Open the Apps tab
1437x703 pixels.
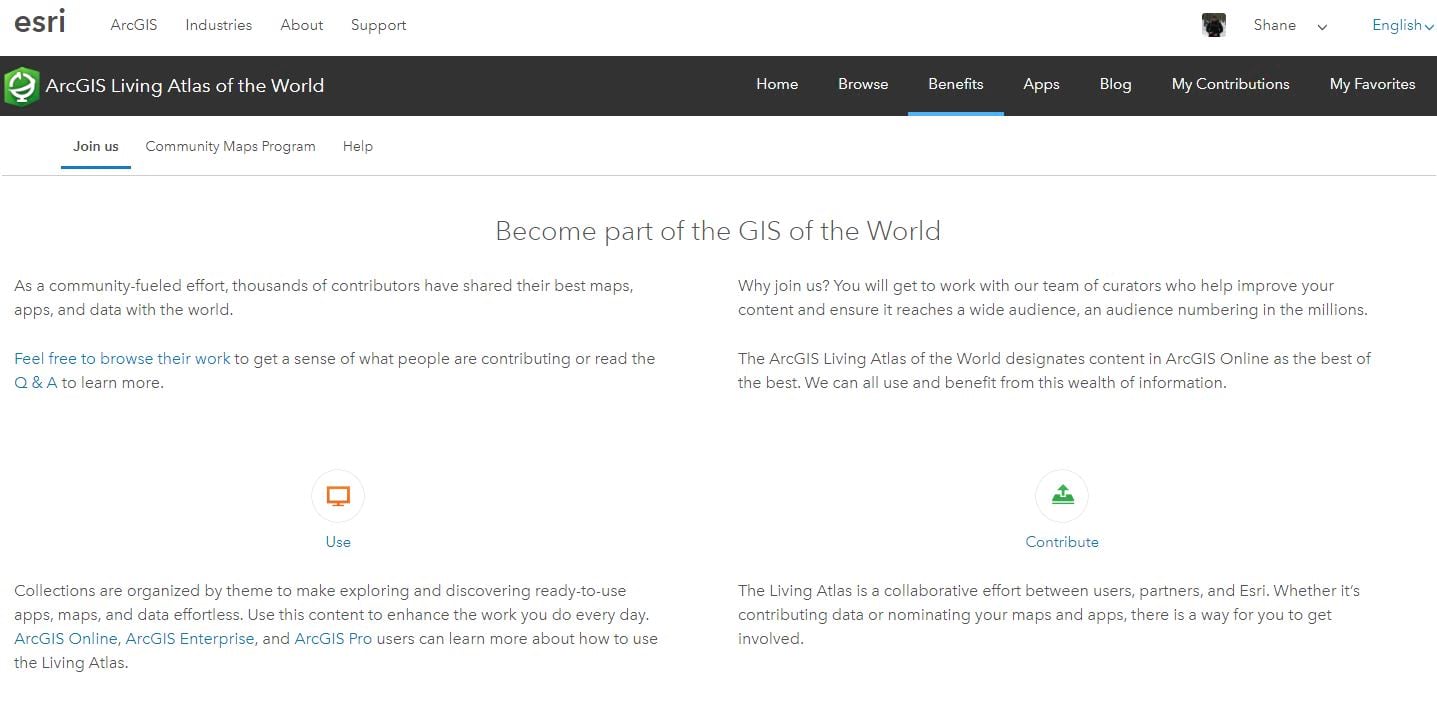click(x=1041, y=84)
